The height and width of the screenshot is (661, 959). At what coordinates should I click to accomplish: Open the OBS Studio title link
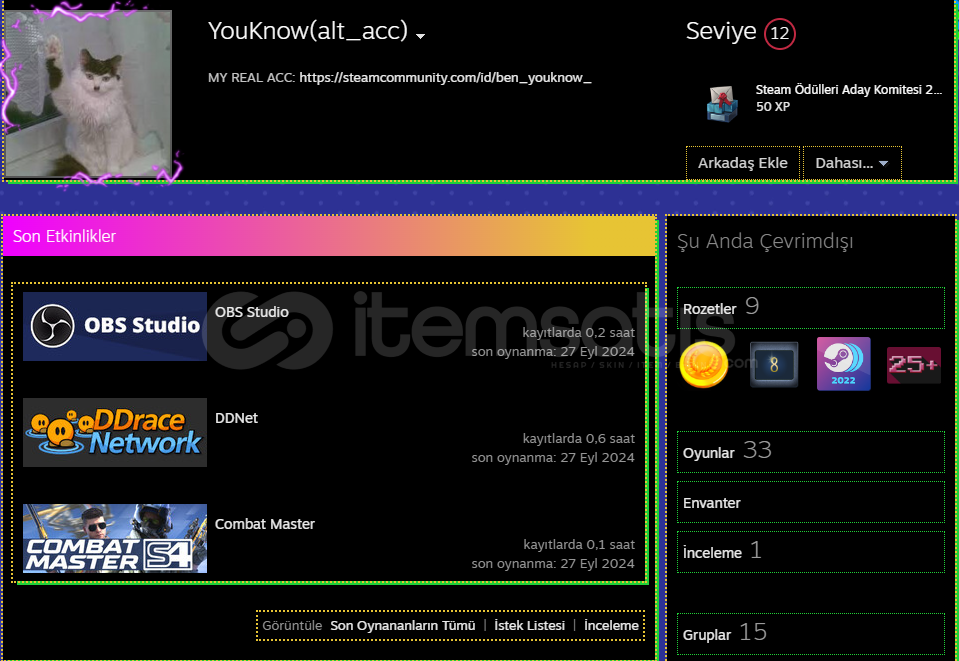click(x=251, y=312)
